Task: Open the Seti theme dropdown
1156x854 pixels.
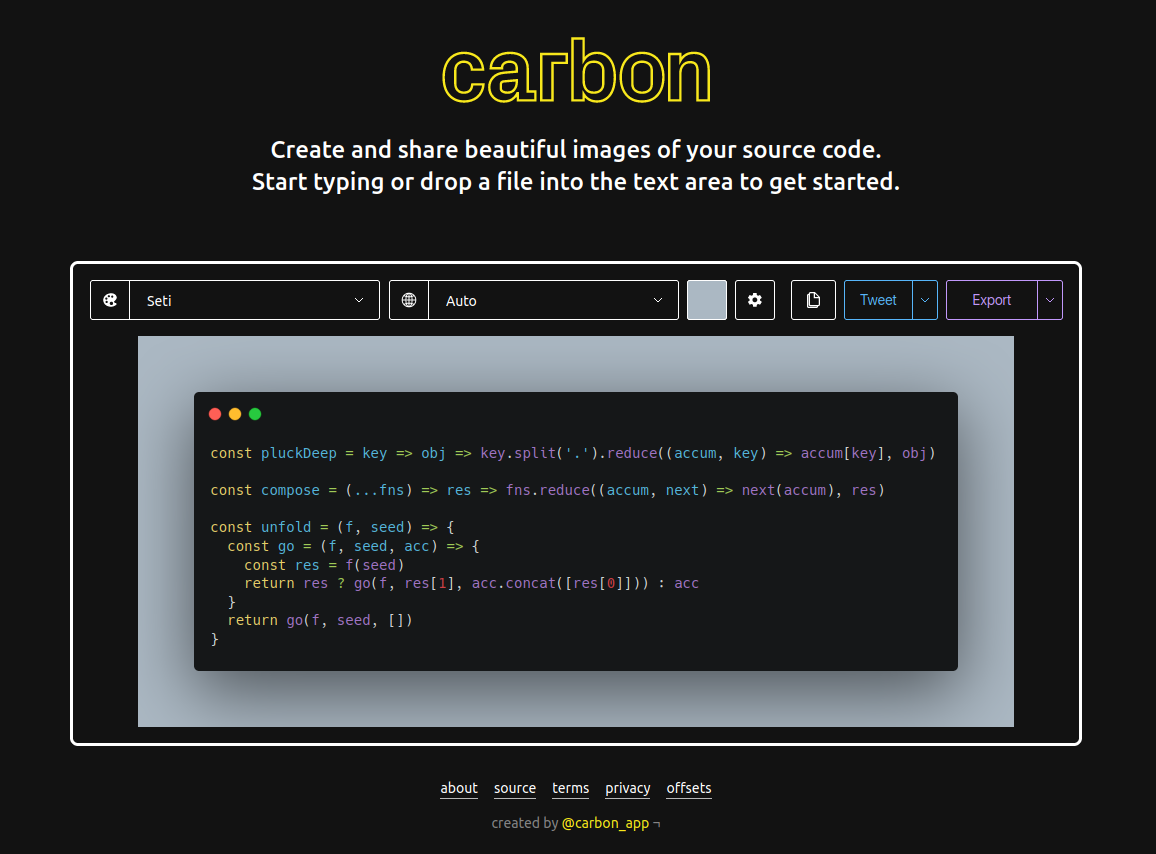Action: [254, 300]
